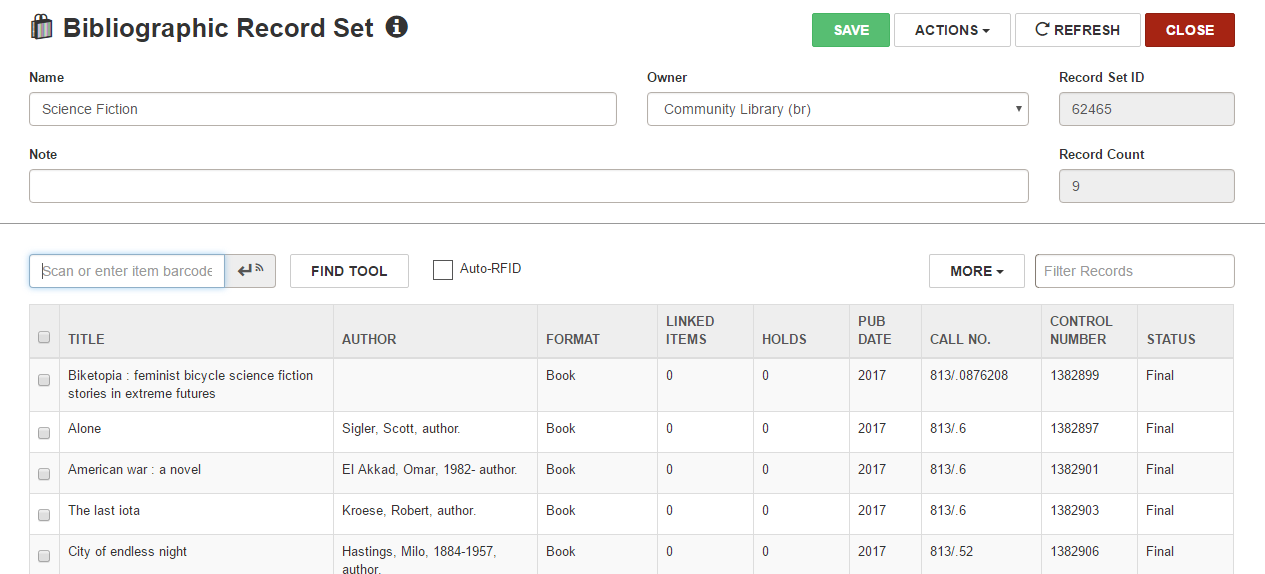This screenshot has width=1265, height=574.
Task: Click call number 813/.52
Action: [x=952, y=551]
